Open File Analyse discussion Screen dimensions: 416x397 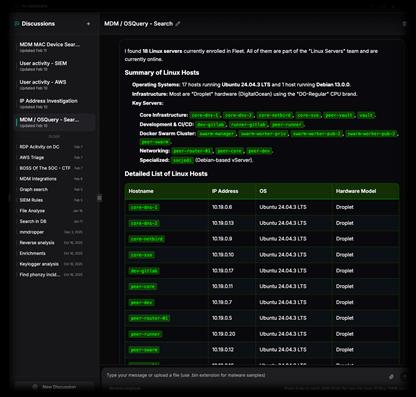51,211
